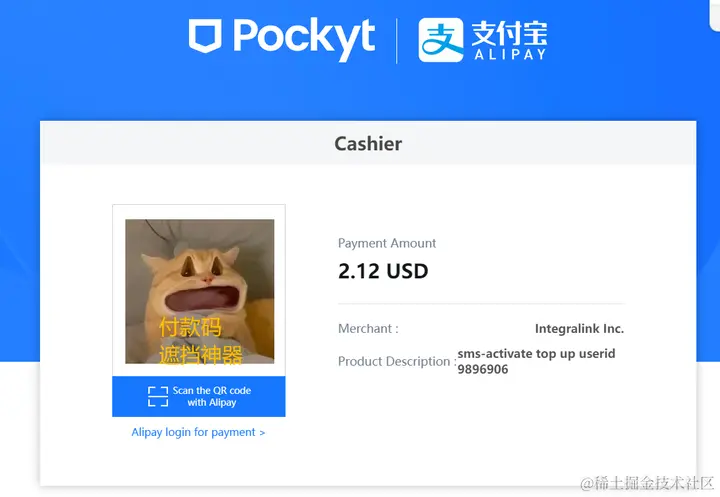
Task: Click the sms-activate top up userid text
Action: (536, 354)
